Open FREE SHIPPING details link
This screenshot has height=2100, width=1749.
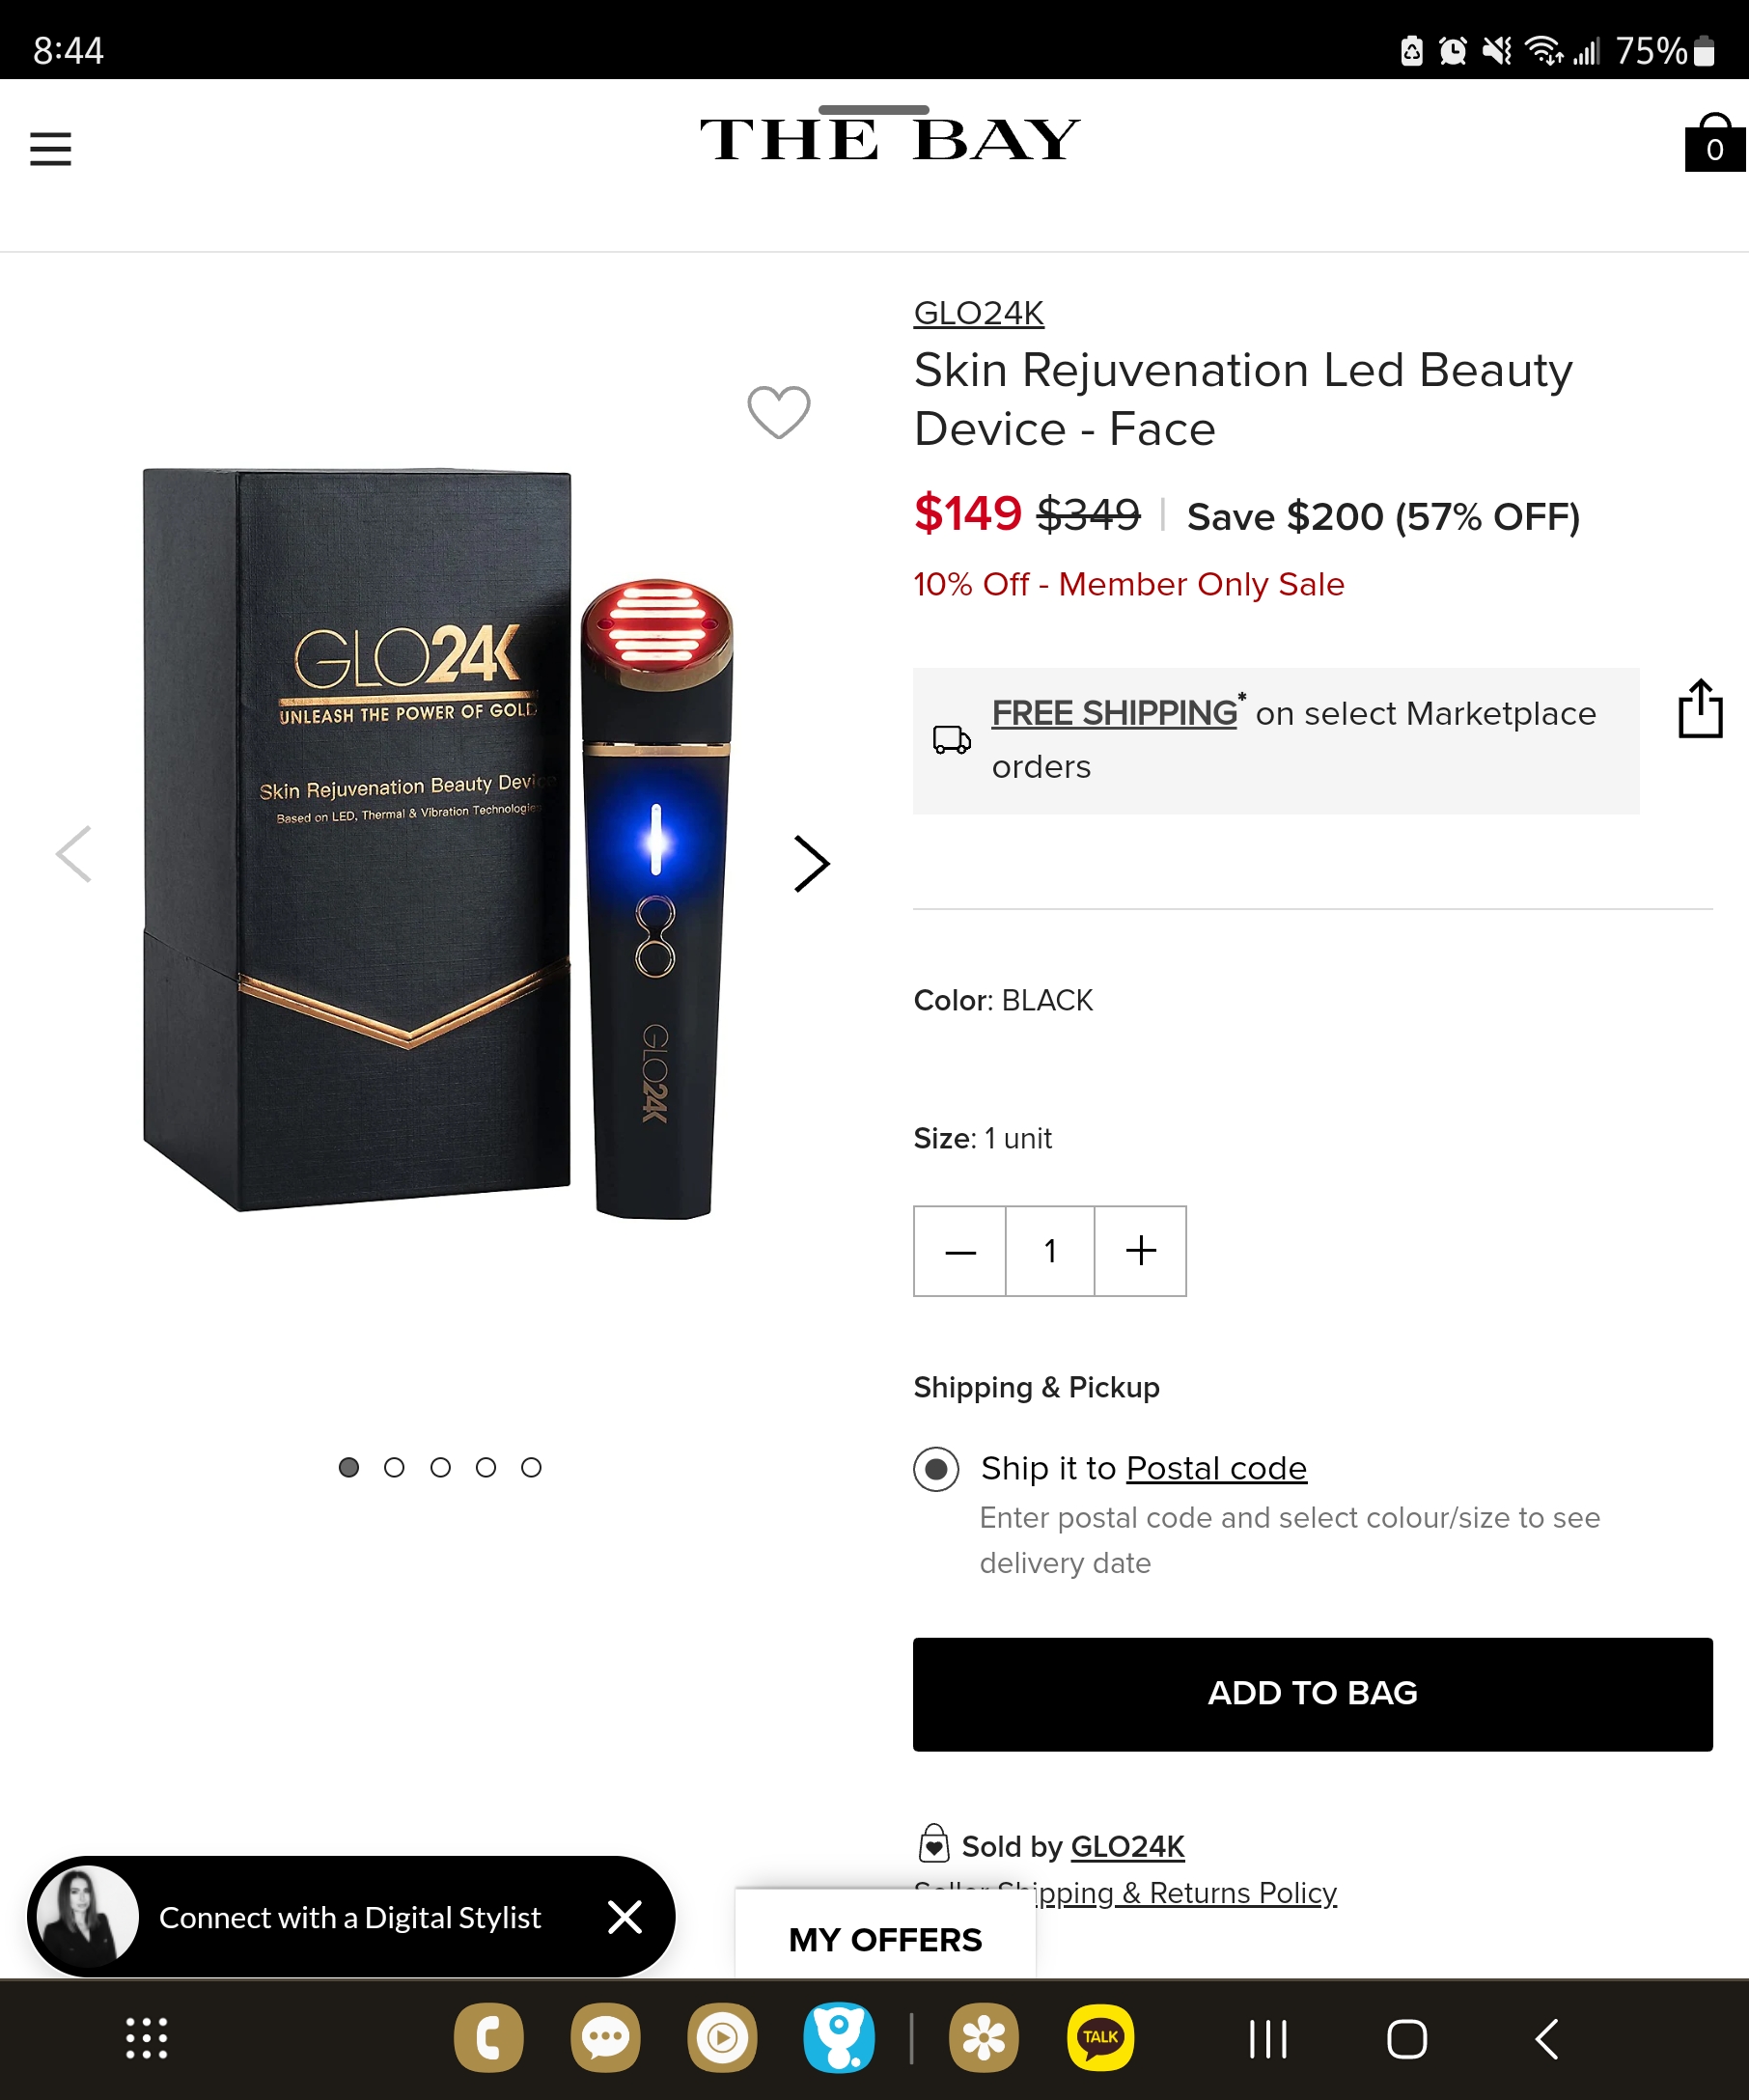1114,713
